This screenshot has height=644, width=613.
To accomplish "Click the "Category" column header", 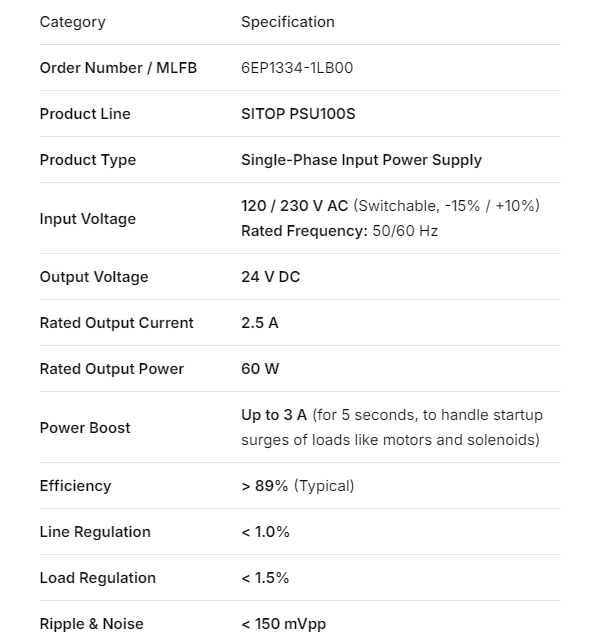I will 72,22.
